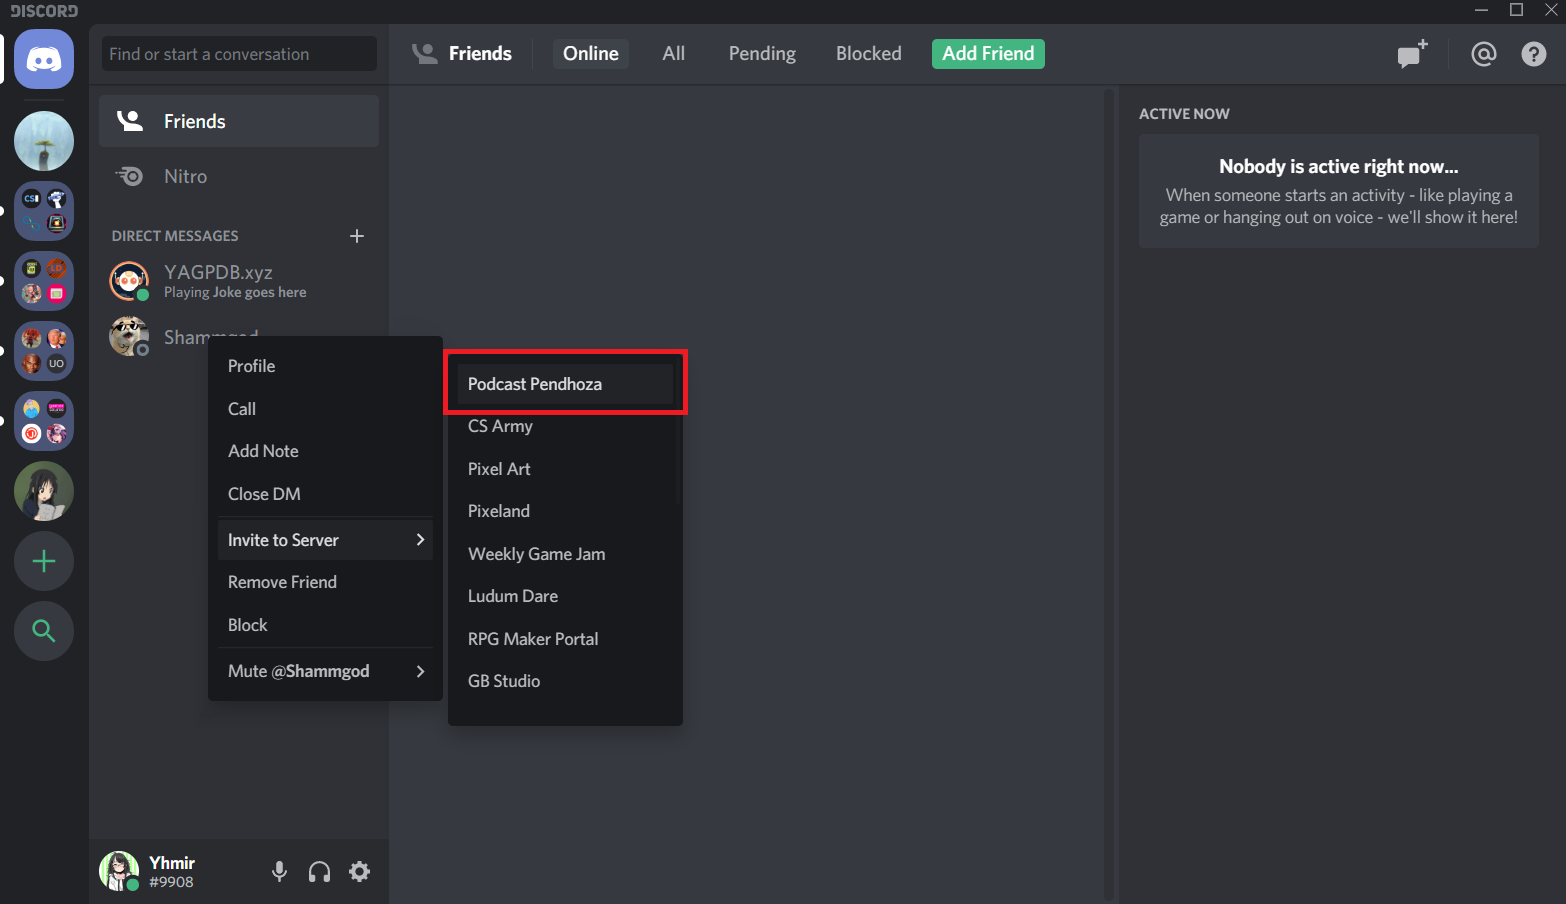Image resolution: width=1566 pixels, height=904 pixels.
Task: Click the New Group DM icon
Action: [x=1412, y=54]
